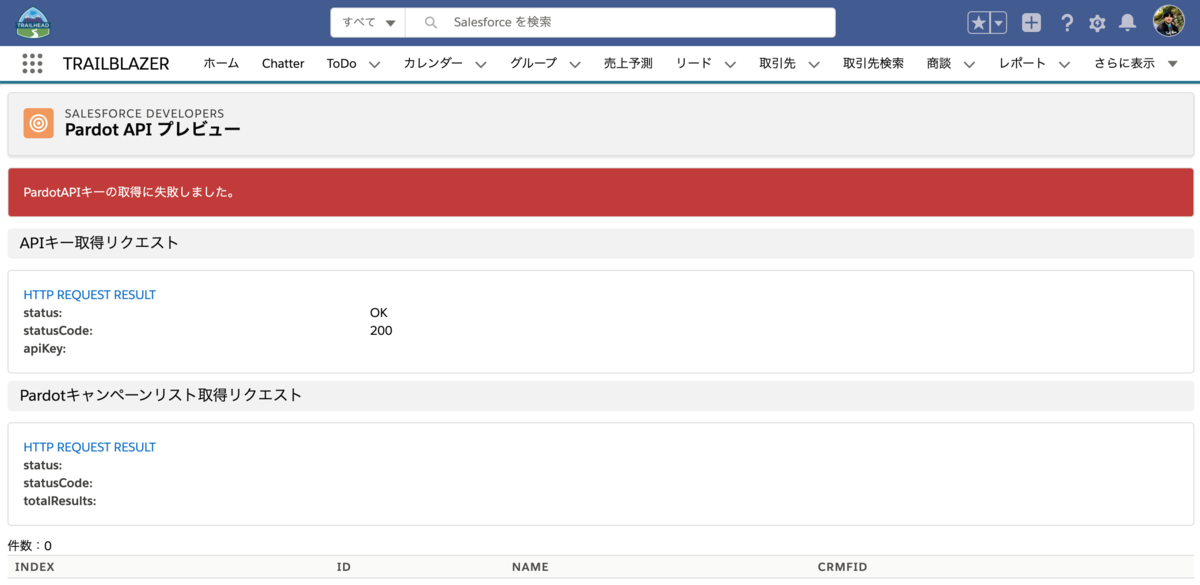Screen dimensions: 1200x585
Task: Expand the リード tab chevron
Action: point(730,64)
